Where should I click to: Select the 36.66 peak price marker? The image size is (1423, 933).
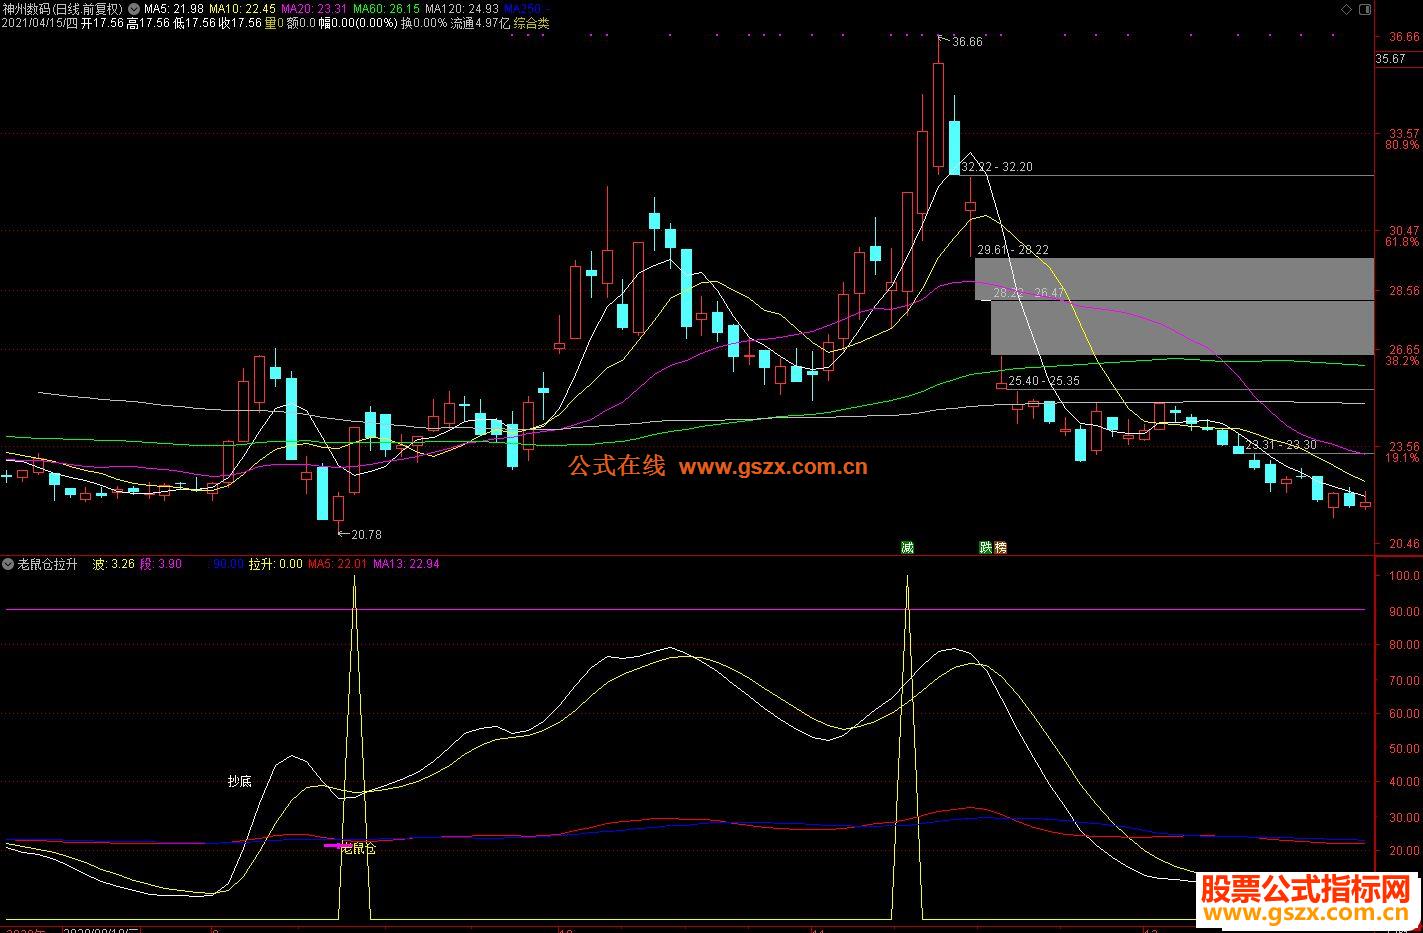(967, 42)
